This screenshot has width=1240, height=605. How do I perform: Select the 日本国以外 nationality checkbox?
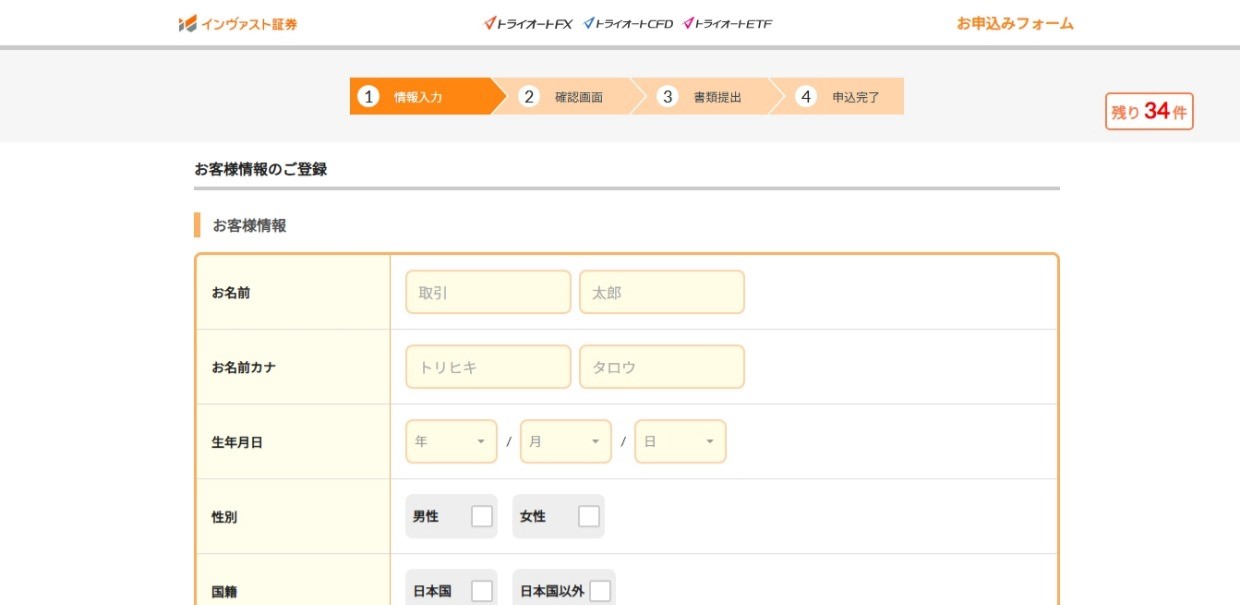tap(600, 591)
